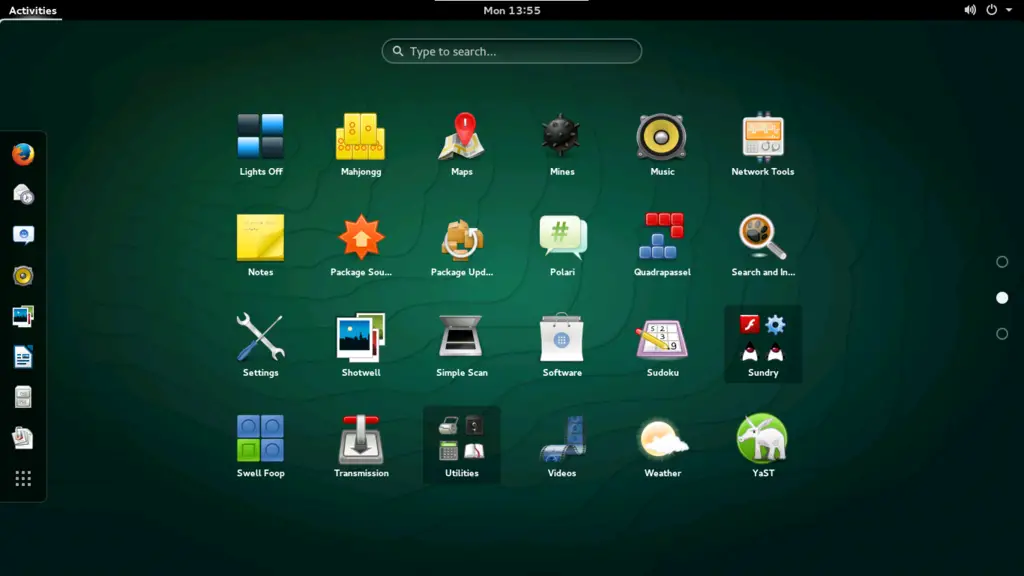Open the Videos app

coord(562,447)
